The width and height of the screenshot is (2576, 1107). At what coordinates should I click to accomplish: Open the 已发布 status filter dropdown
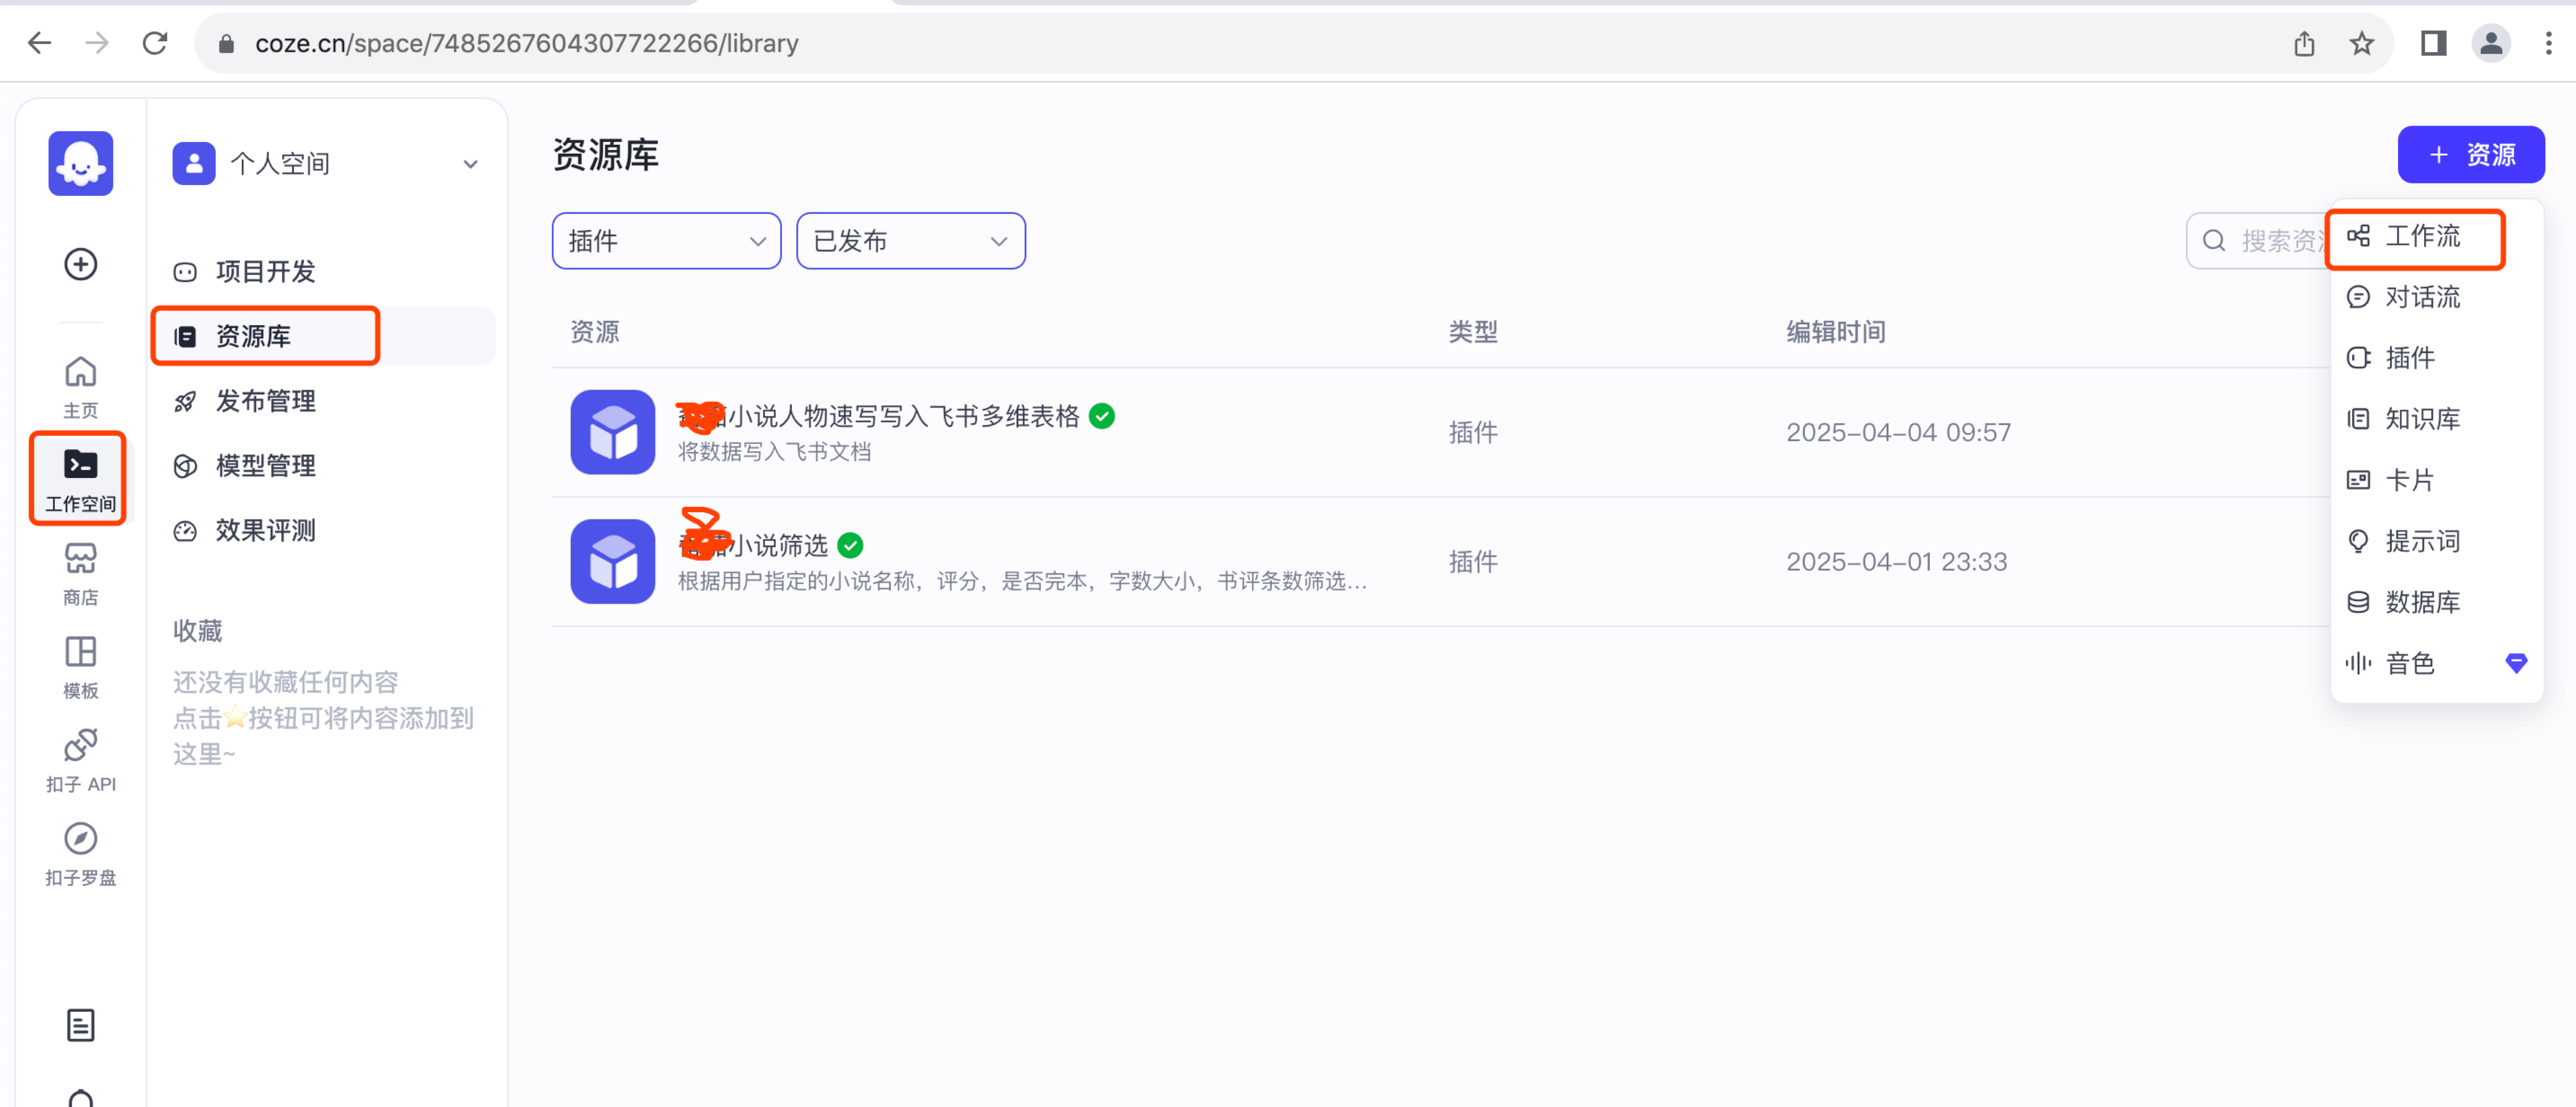click(910, 241)
